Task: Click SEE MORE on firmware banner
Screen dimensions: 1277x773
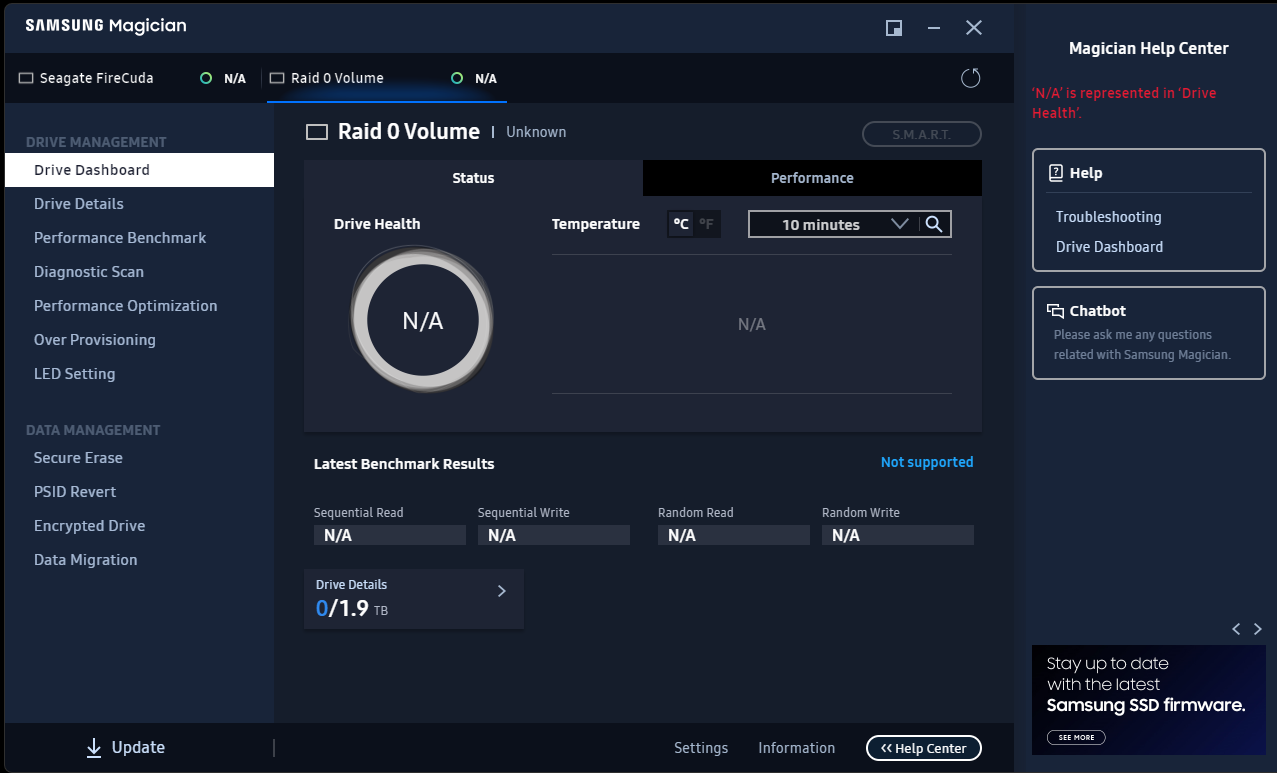Action: pyautogui.click(x=1077, y=737)
